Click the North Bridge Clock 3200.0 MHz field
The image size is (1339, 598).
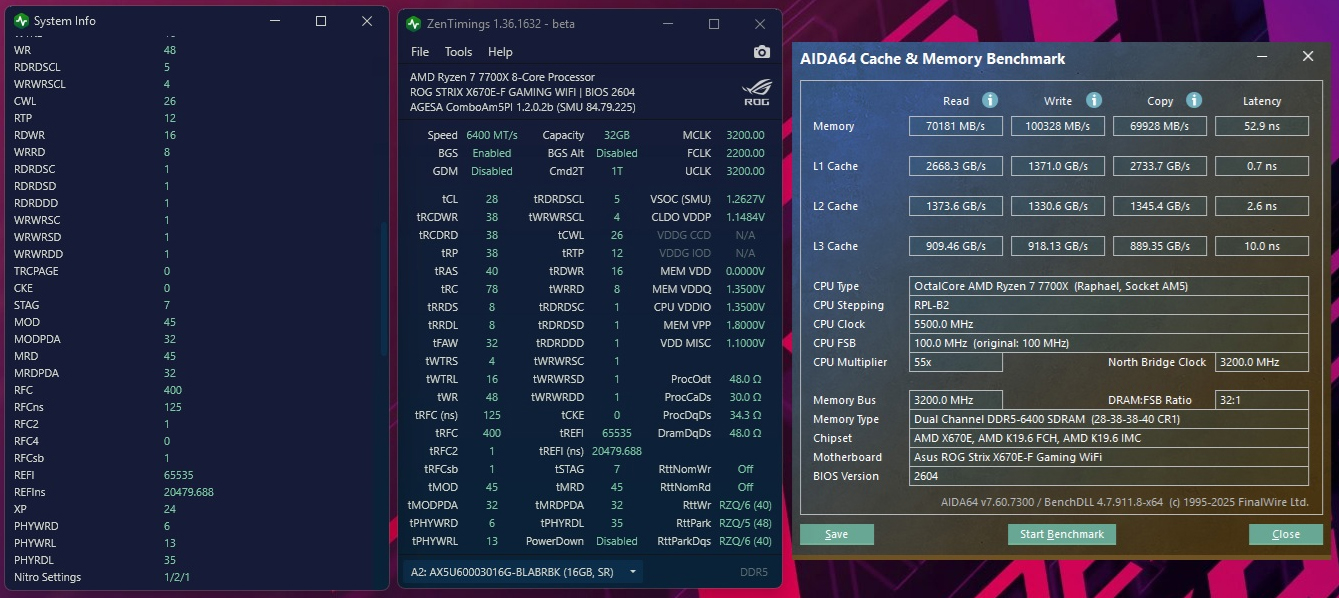click(x=1262, y=362)
